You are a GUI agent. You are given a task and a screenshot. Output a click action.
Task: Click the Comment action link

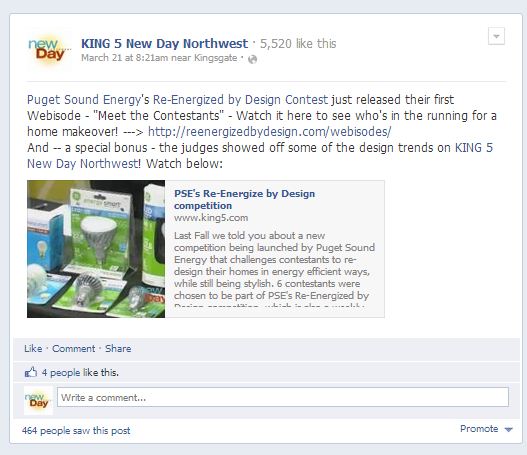[74, 348]
